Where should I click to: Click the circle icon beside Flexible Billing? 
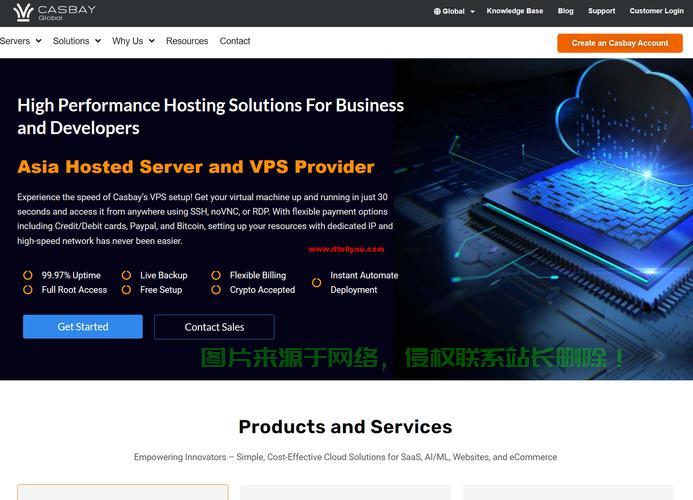coord(216,275)
